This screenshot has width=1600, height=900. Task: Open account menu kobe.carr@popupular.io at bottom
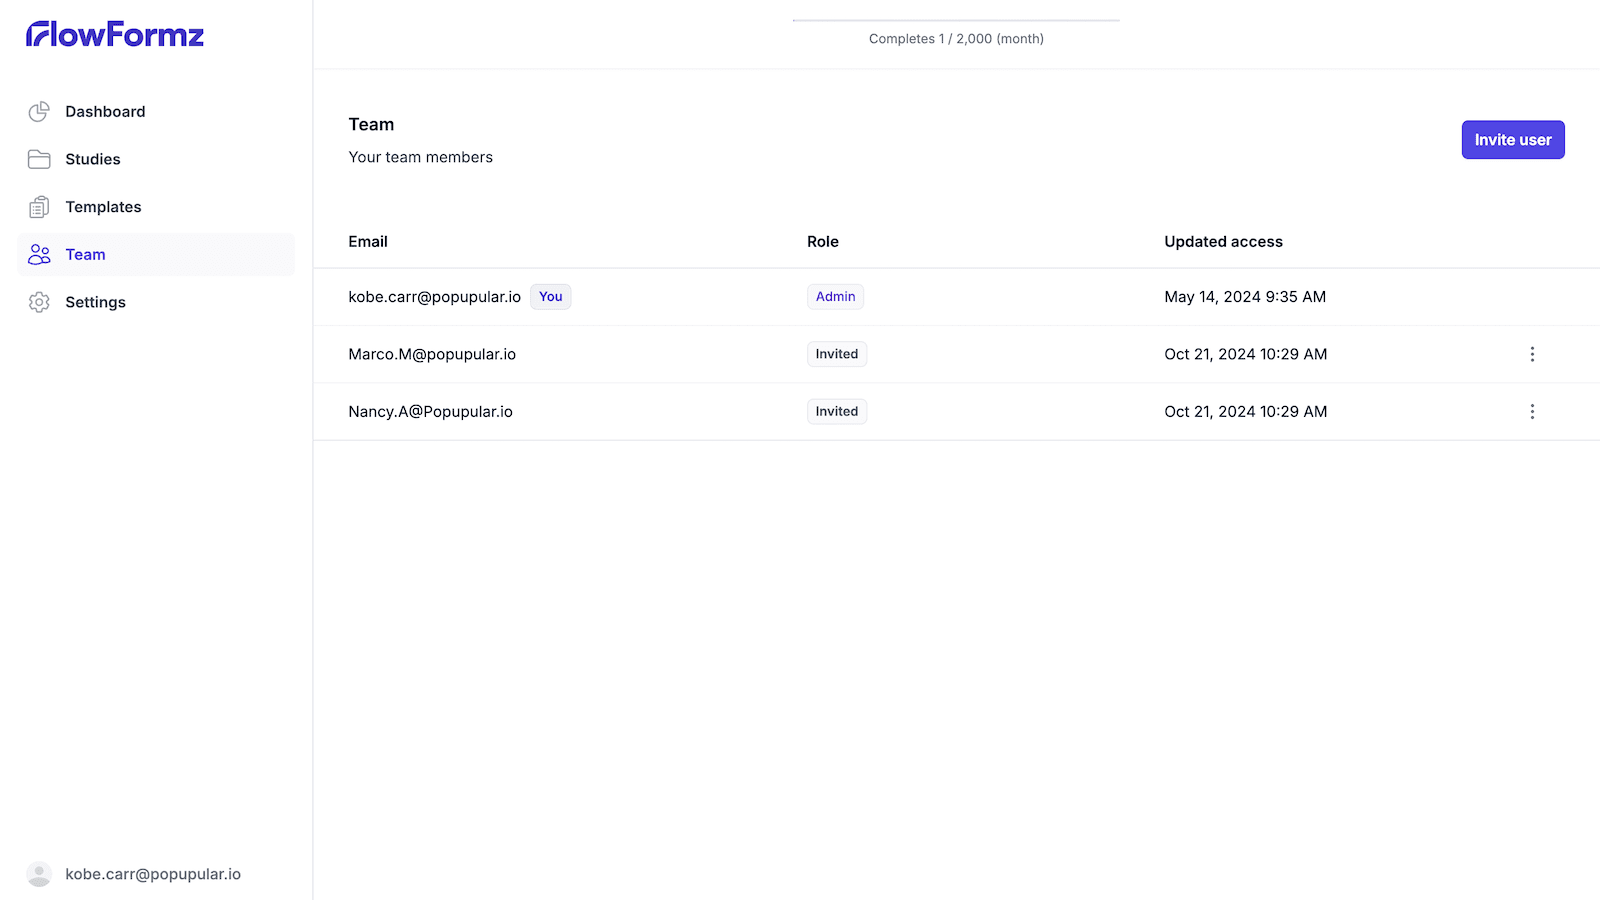click(x=153, y=874)
